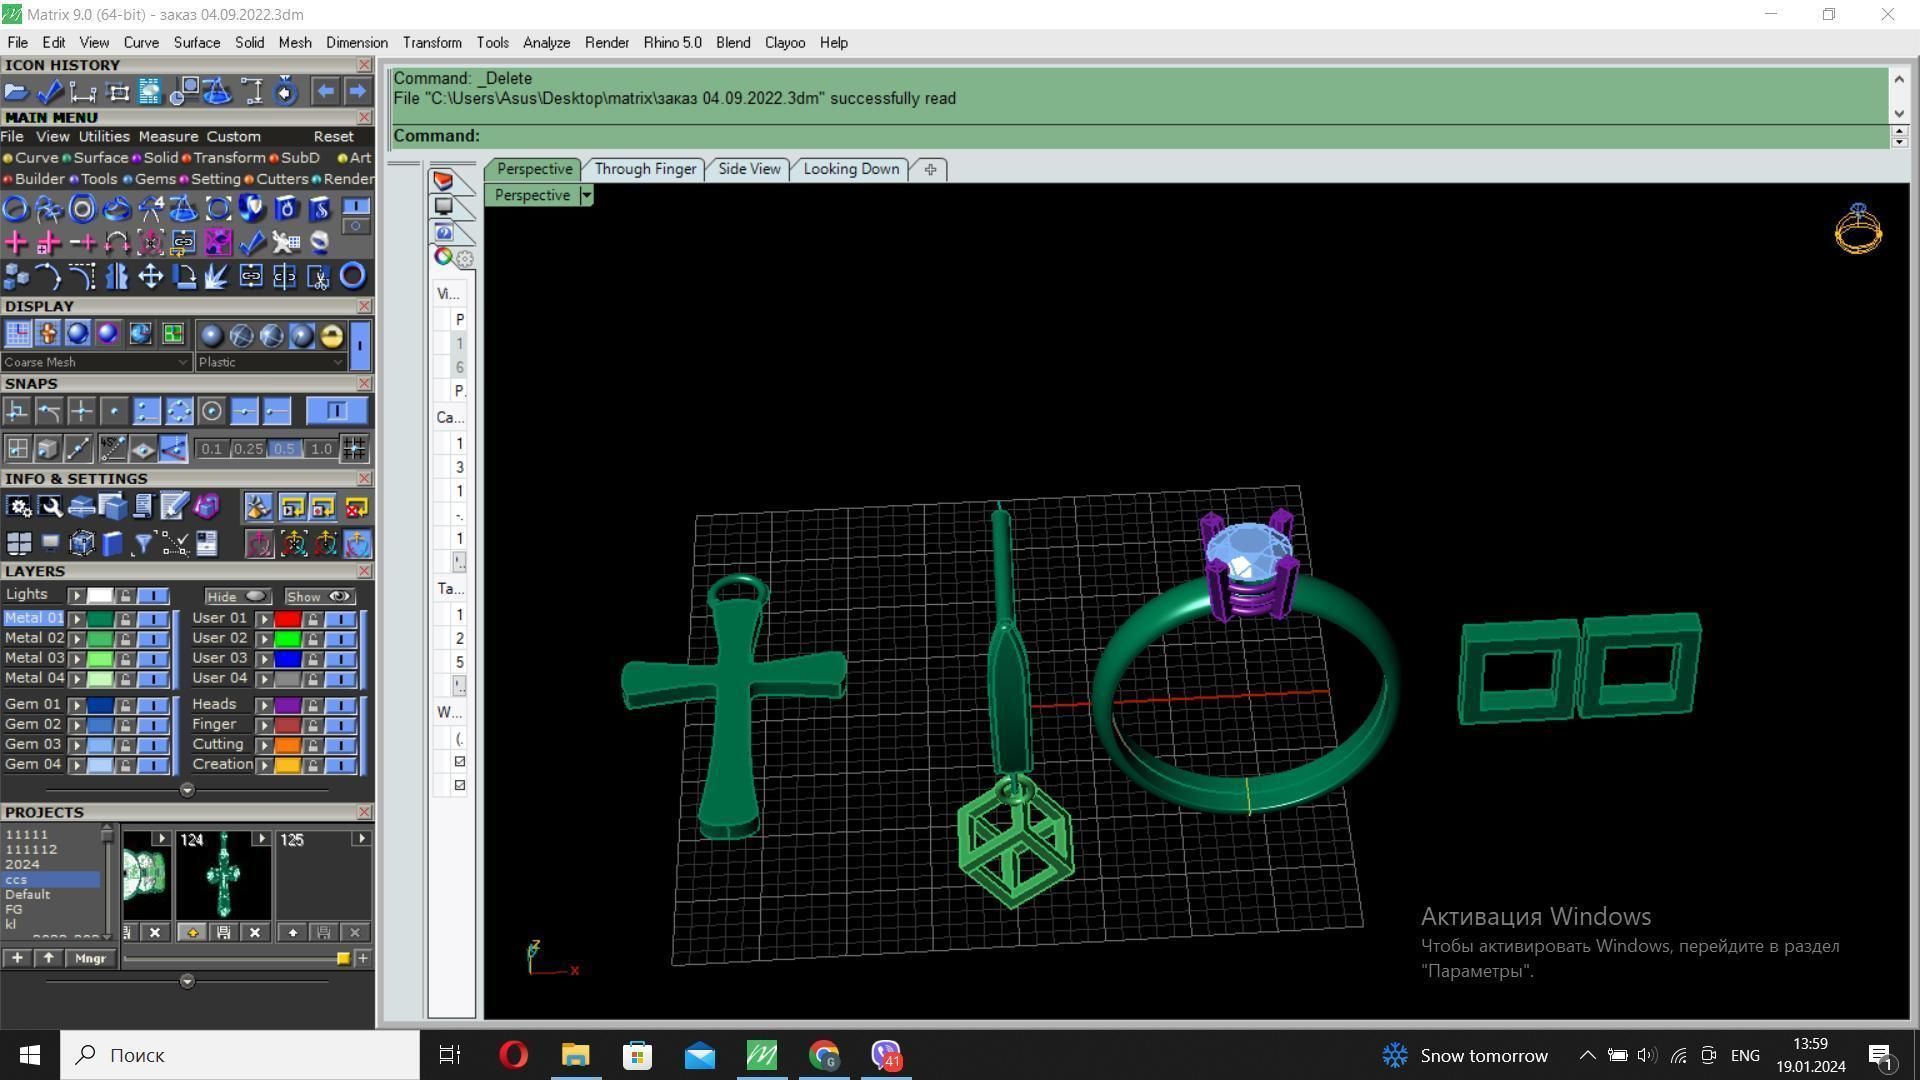The image size is (1920, 1080).
Task: Select project thumbnail 124 with cross
Action: point(223,877)
